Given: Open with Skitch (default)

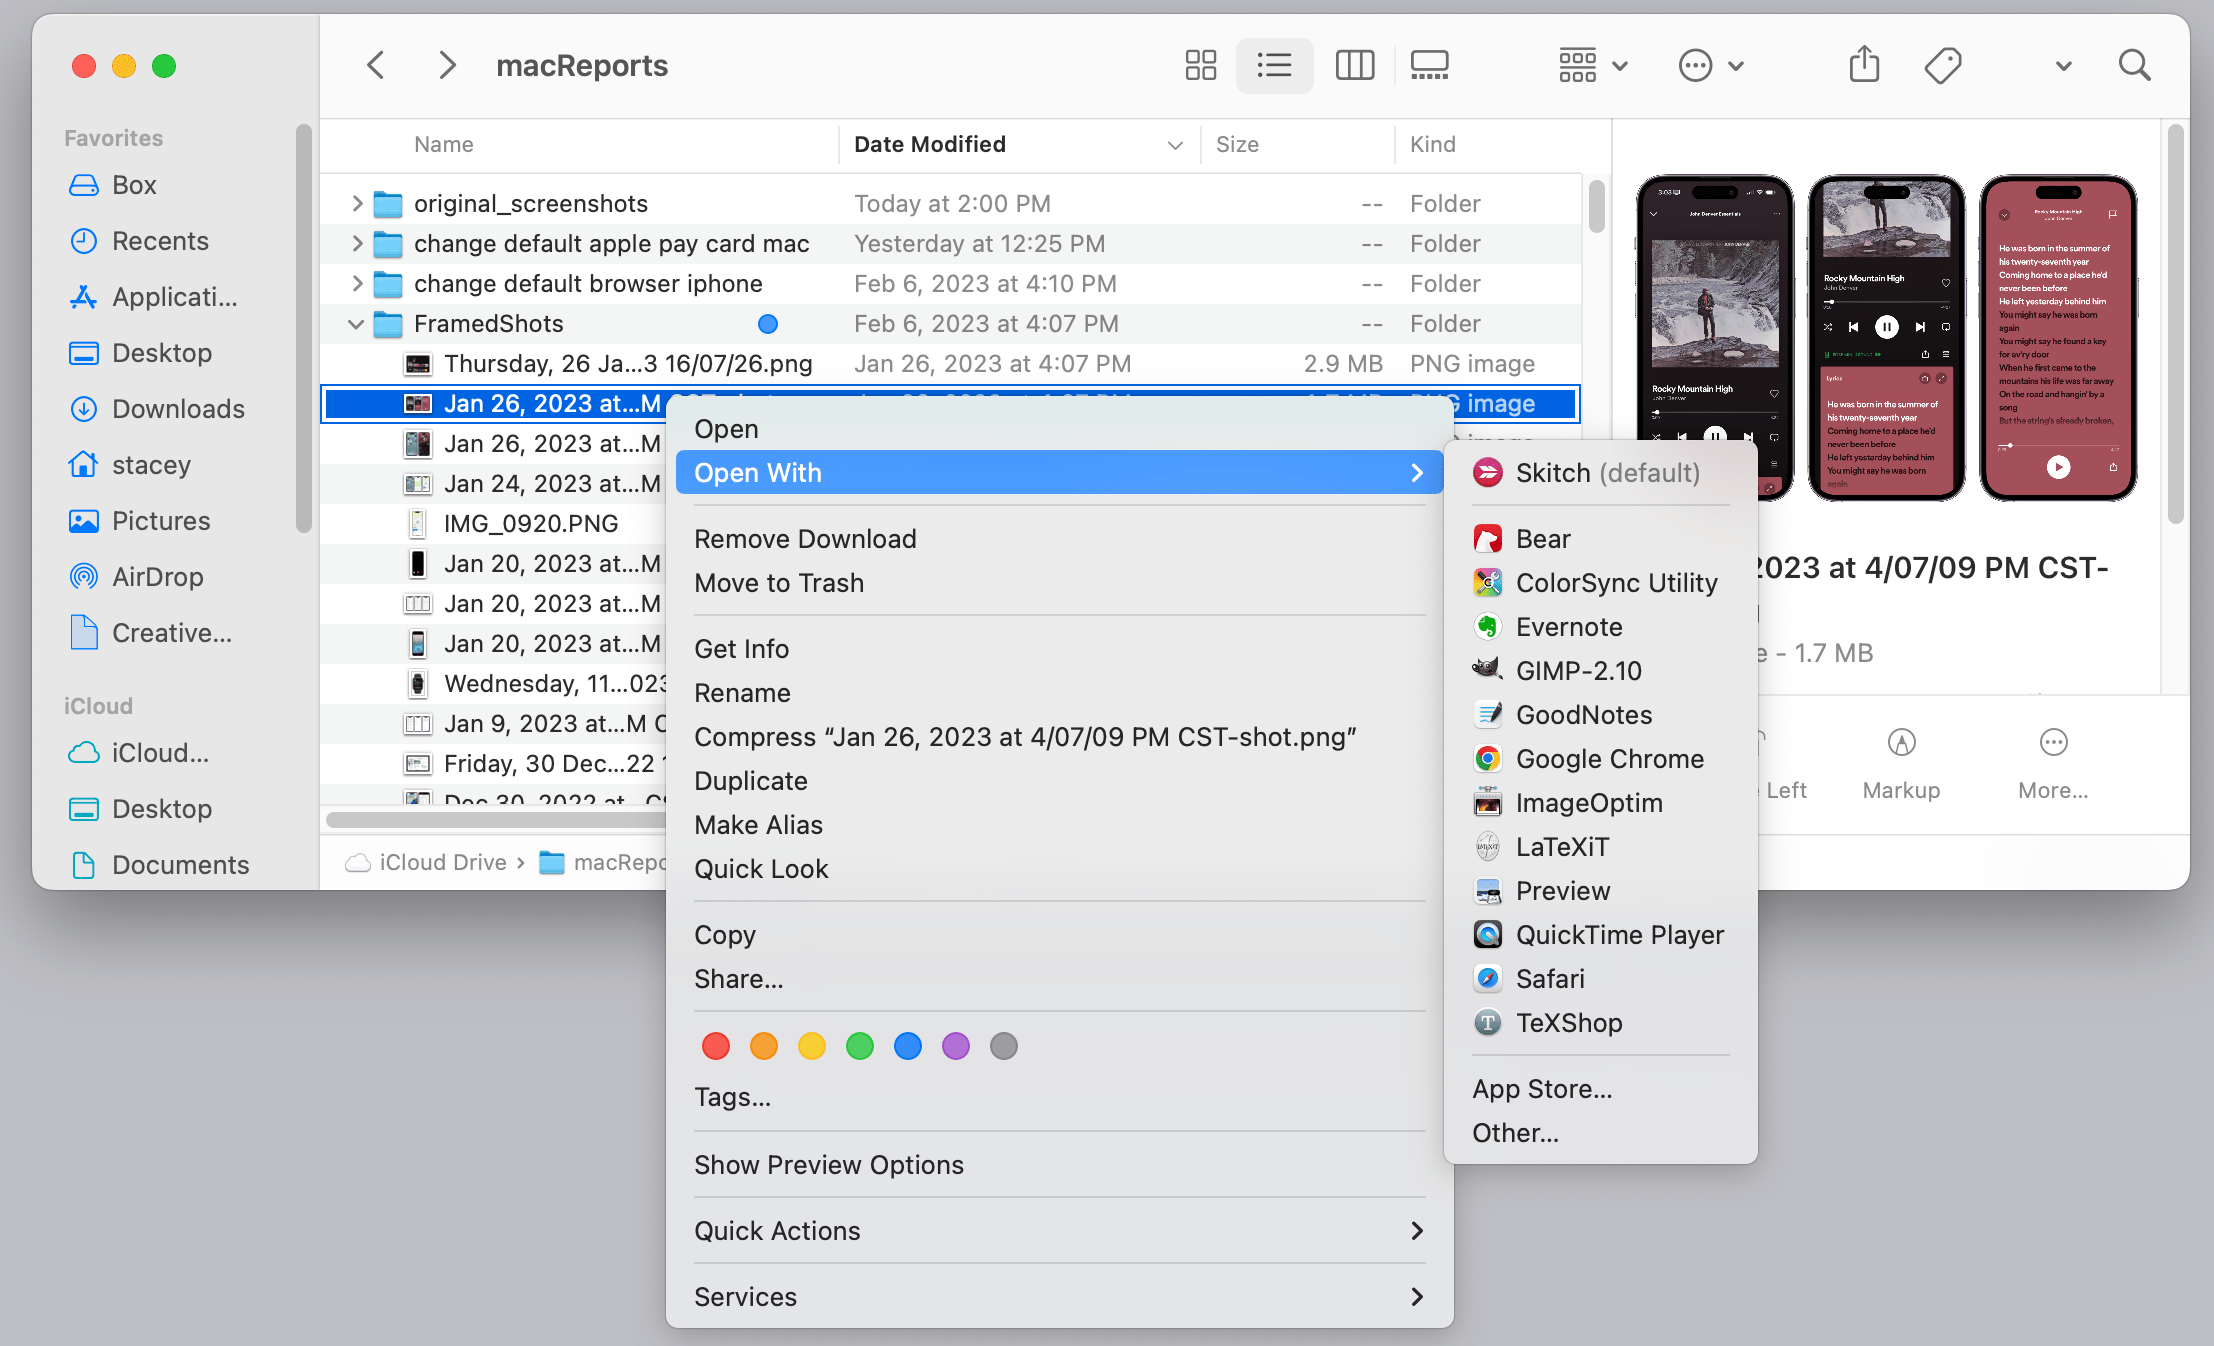Looking at the screenshot, I should coord(1600,473).
